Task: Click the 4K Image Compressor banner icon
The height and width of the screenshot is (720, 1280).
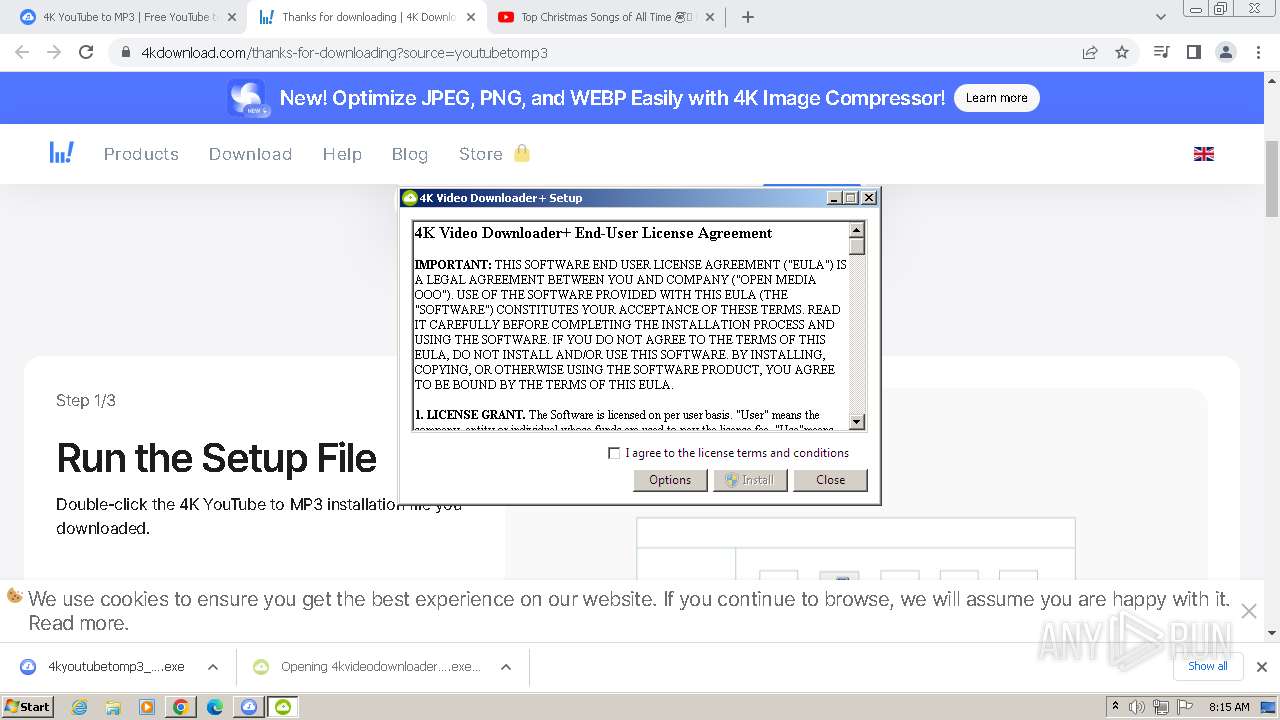Action: [x=246, y=98]
